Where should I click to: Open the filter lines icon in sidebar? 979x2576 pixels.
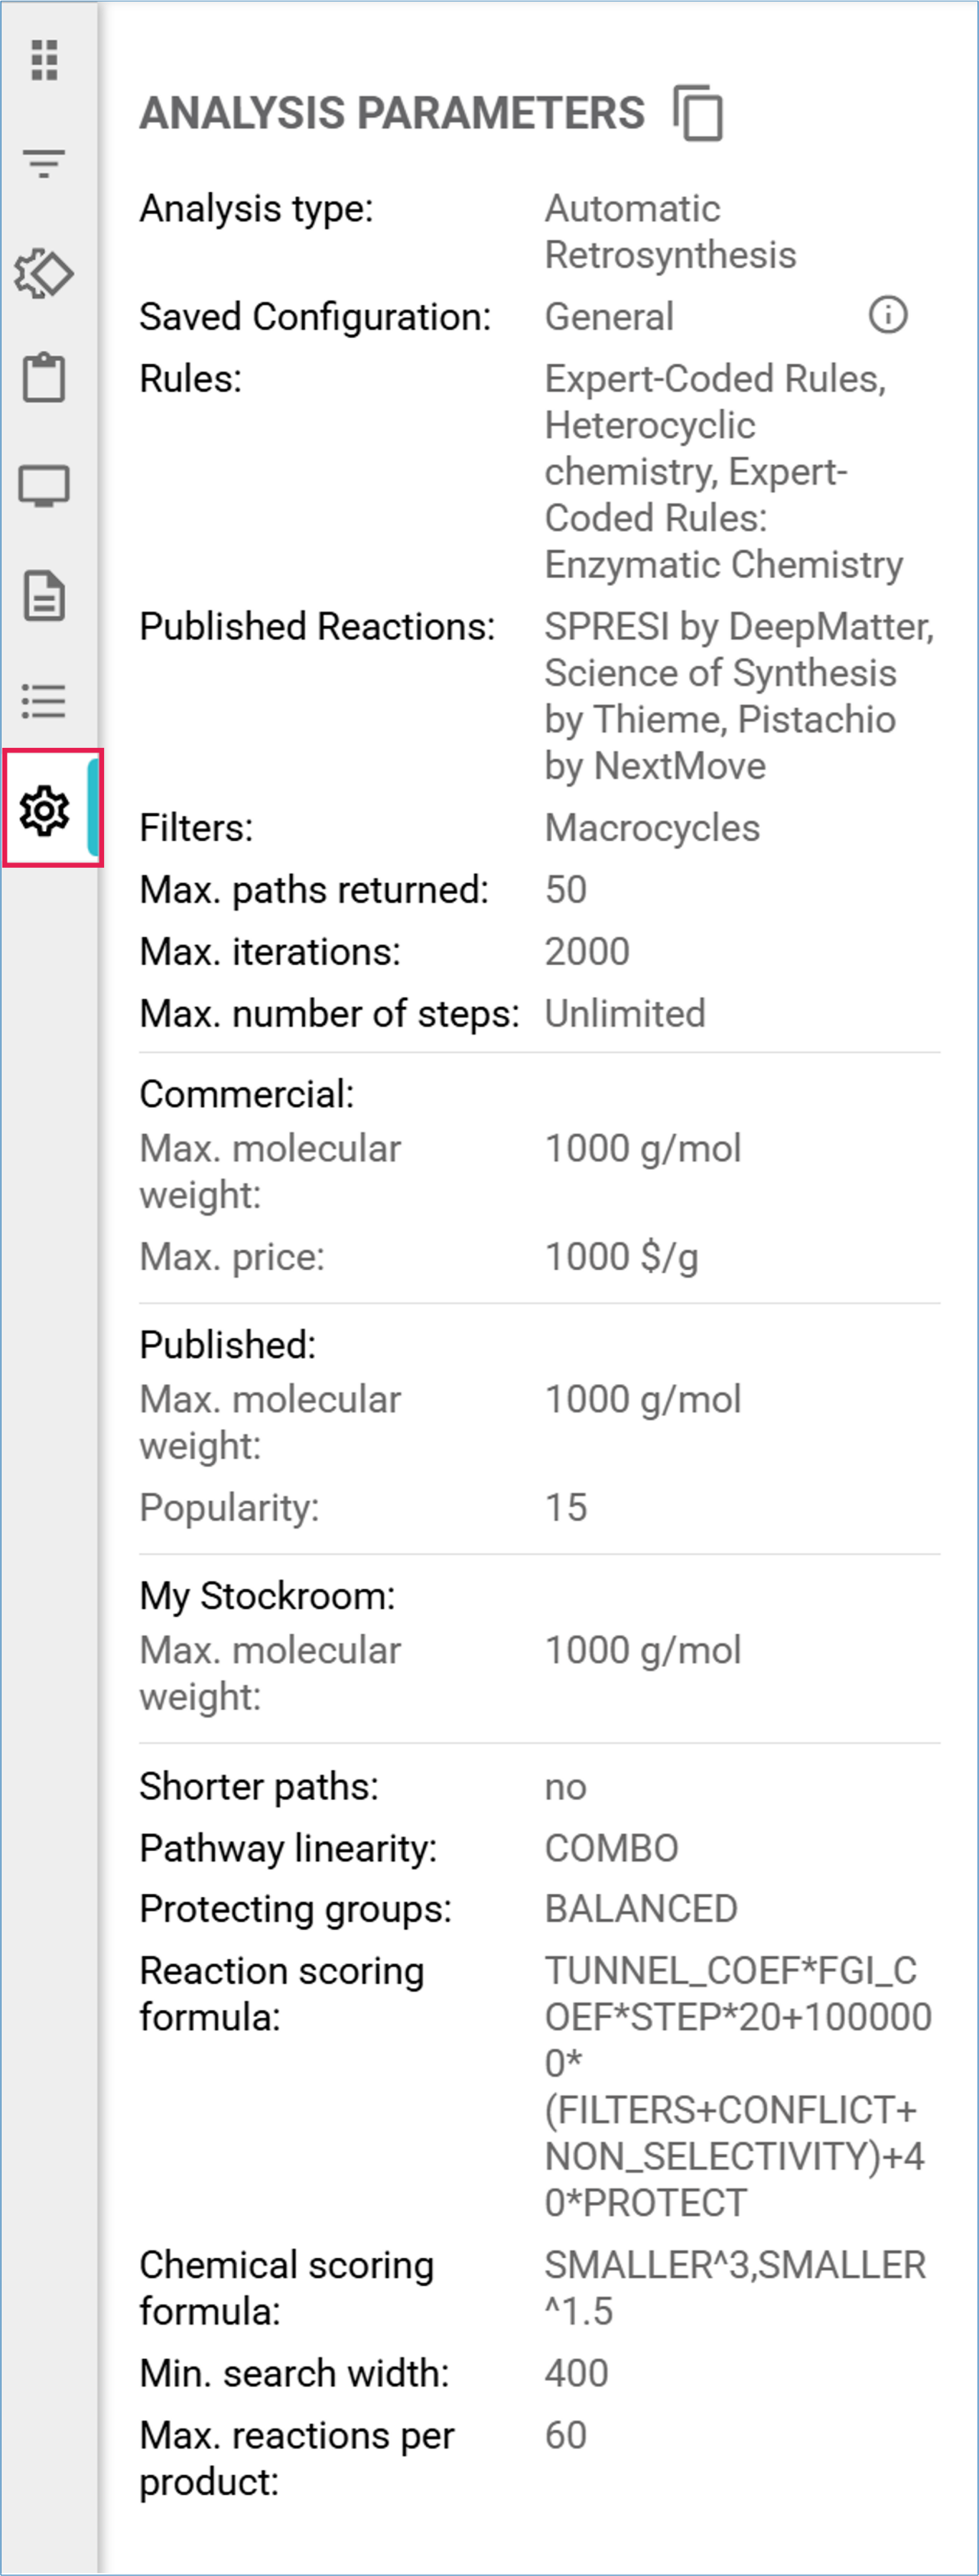[44, 162]
